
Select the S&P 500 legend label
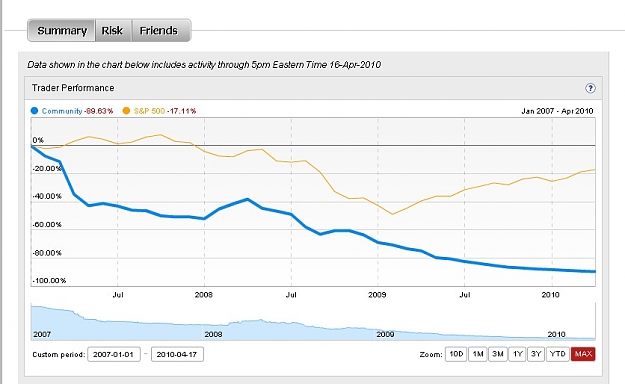coord(149,111)
